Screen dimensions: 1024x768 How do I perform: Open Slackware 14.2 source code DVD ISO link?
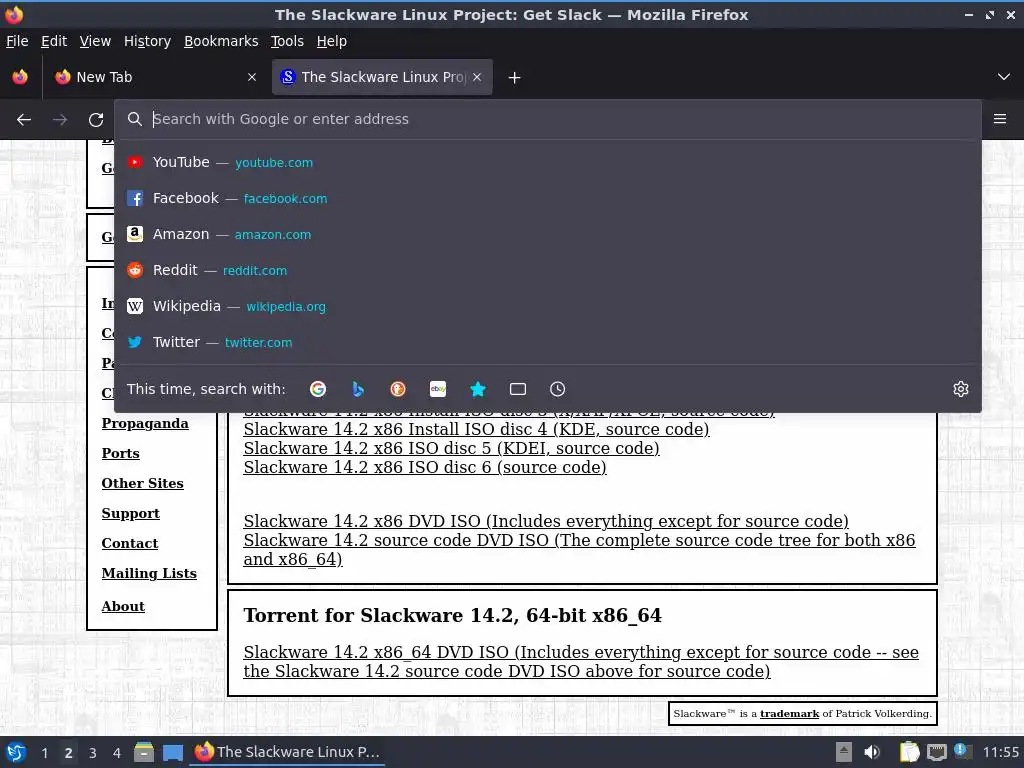(579, 550)
